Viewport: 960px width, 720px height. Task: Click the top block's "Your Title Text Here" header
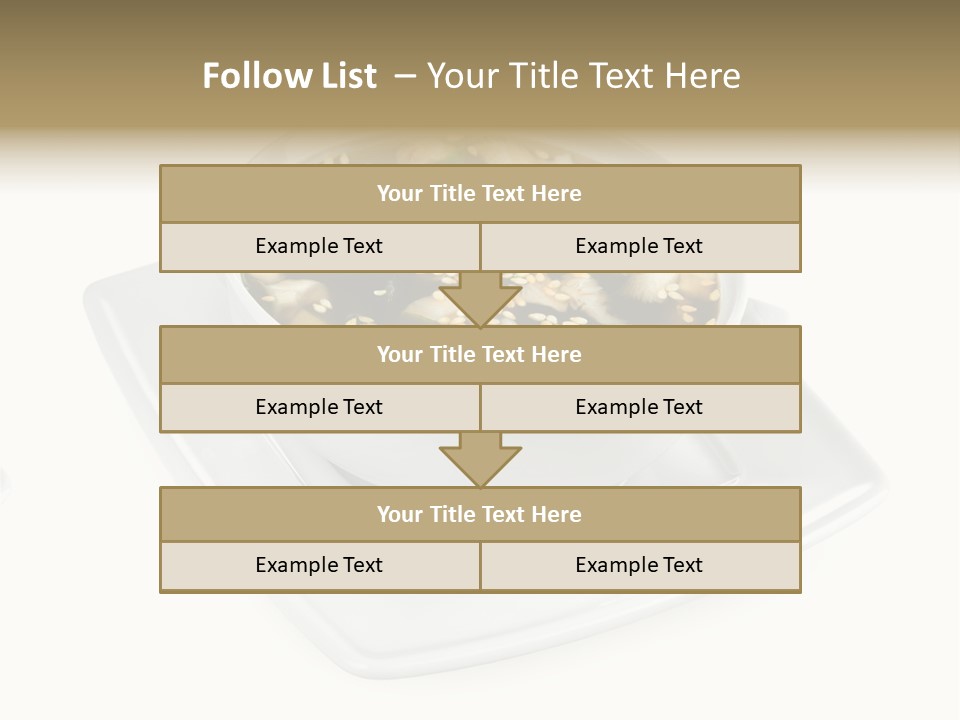coord(479,193)
